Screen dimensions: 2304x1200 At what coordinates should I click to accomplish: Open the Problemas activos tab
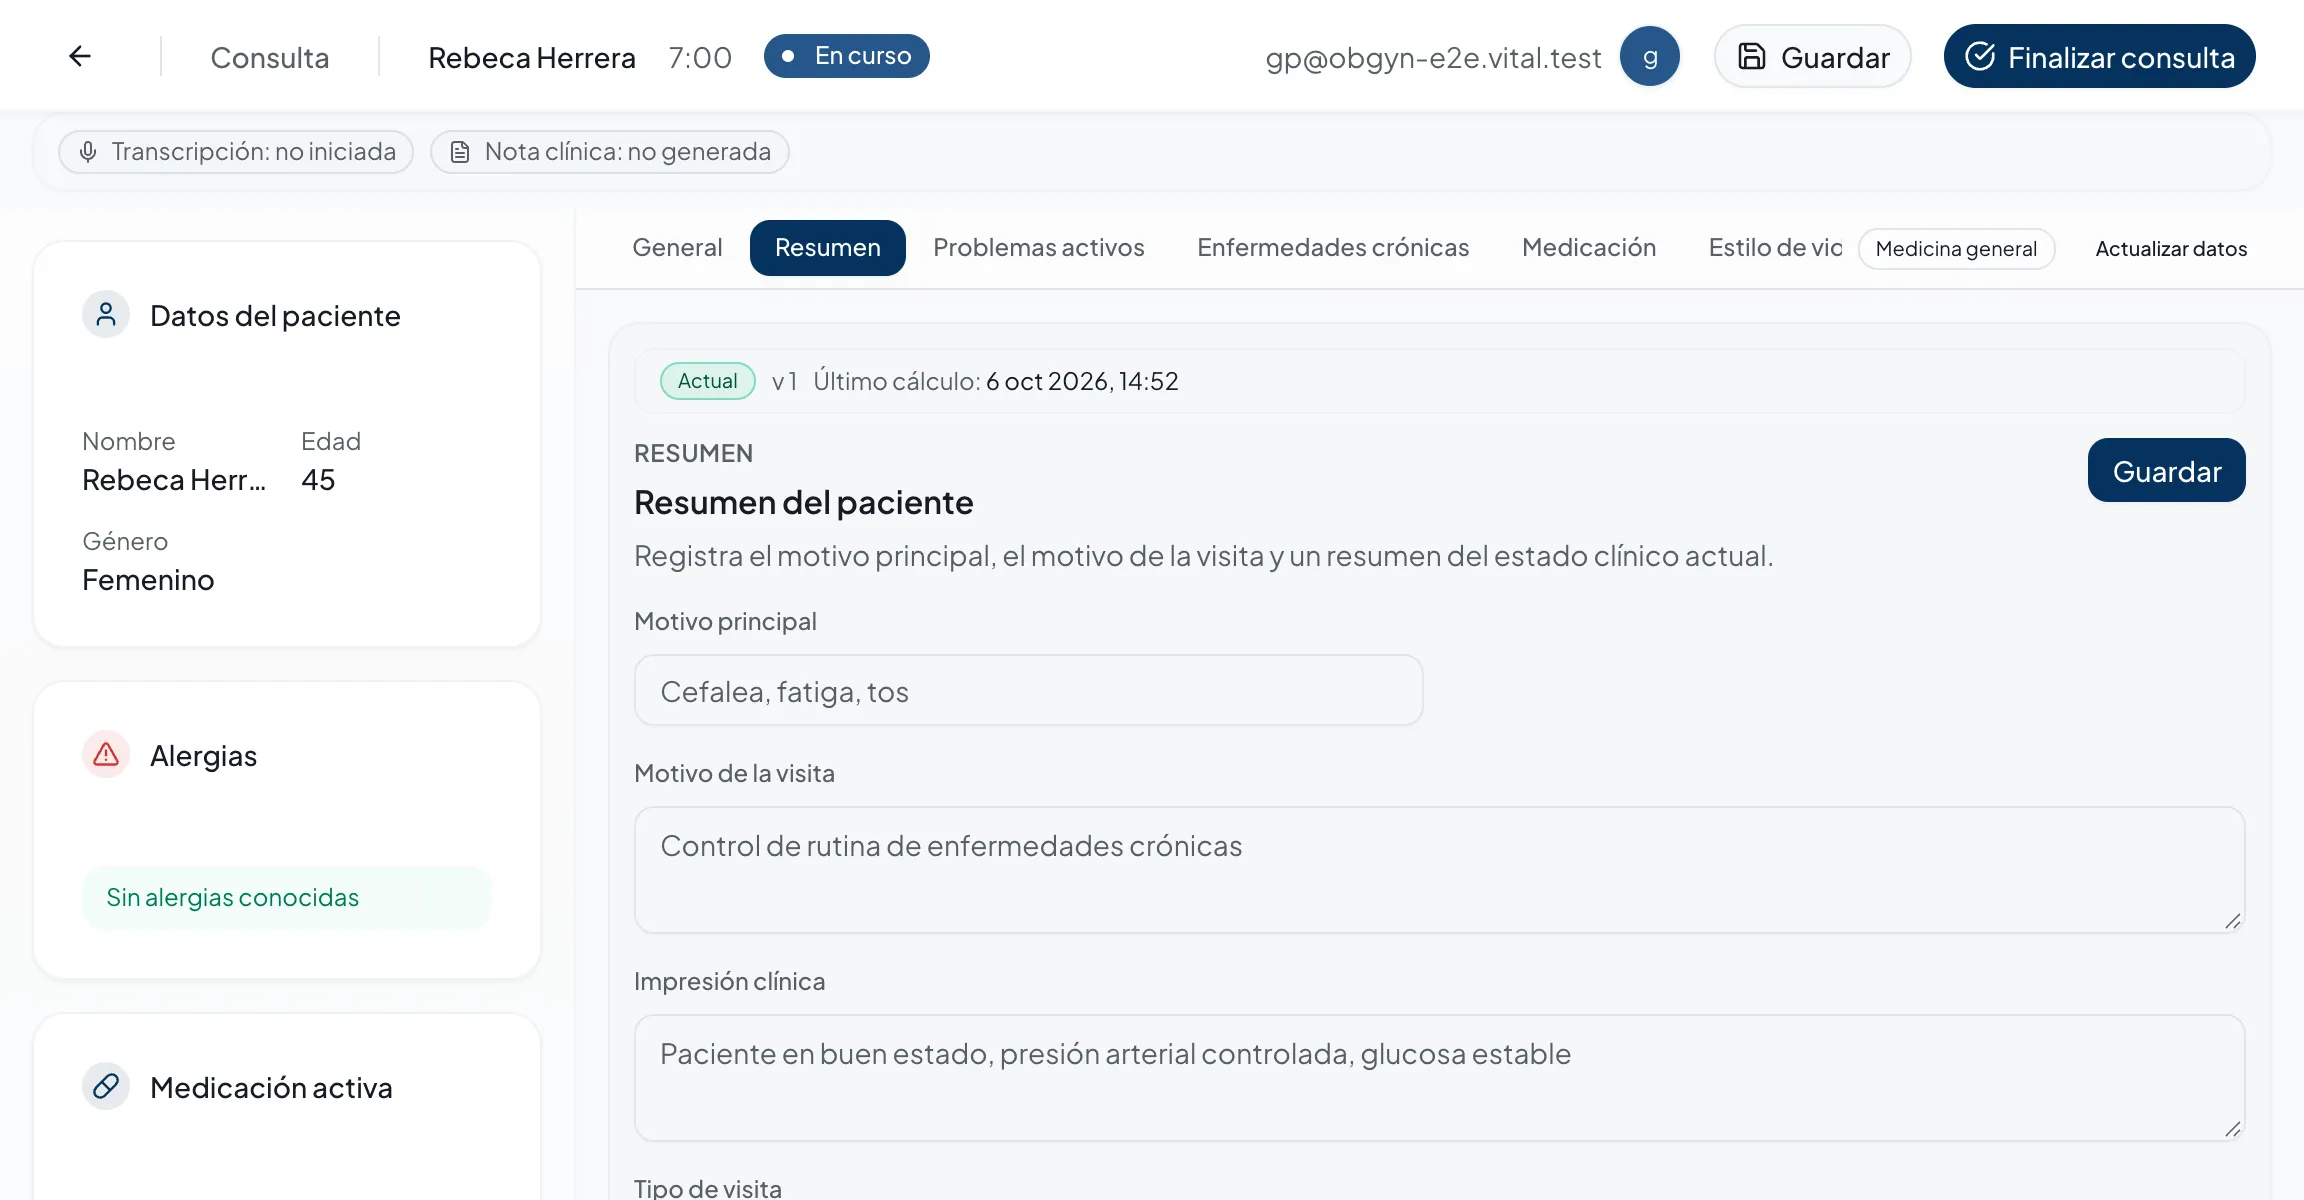(x=1038, y=247)
